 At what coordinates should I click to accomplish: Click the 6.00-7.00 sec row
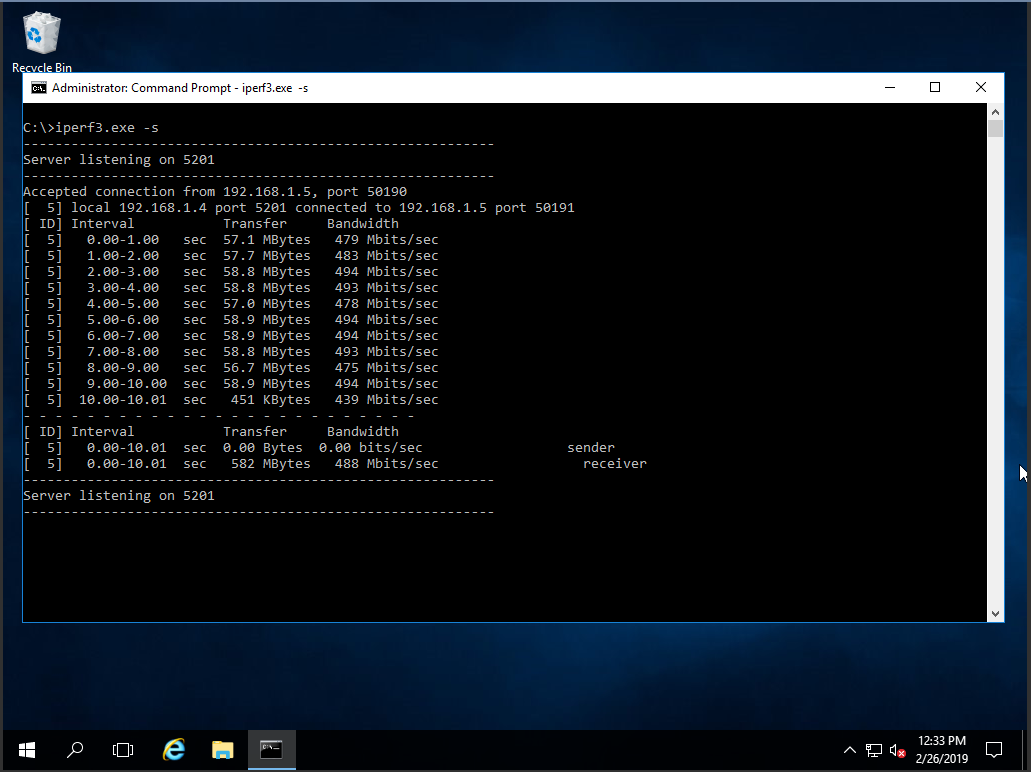coord(231,336)
